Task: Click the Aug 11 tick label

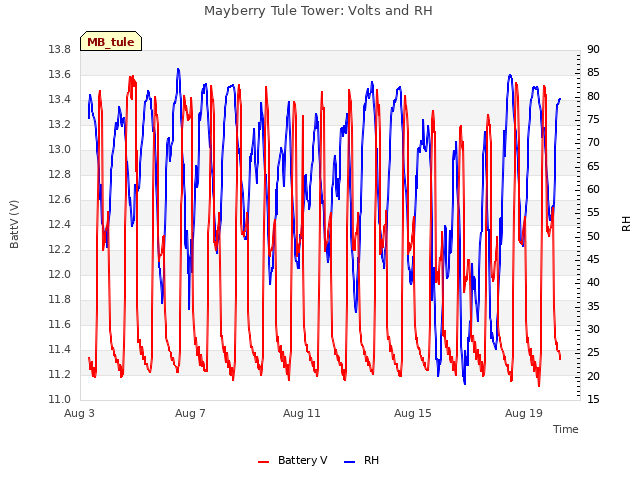Action: click(x=302, y=413)
